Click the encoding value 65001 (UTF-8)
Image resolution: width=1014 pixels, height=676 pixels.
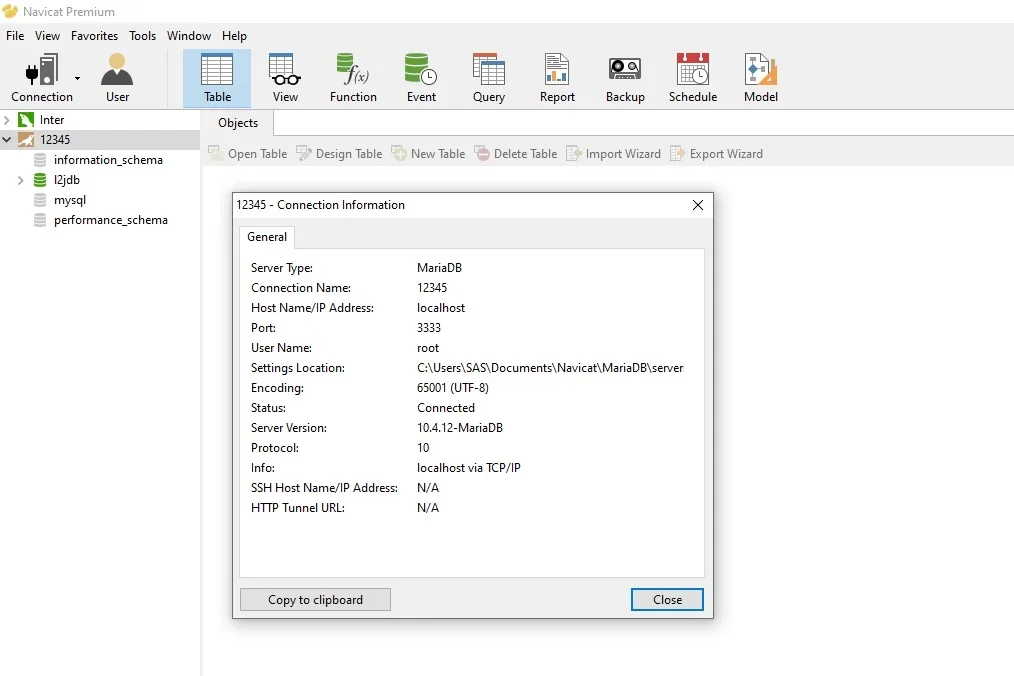click(453, 388)
